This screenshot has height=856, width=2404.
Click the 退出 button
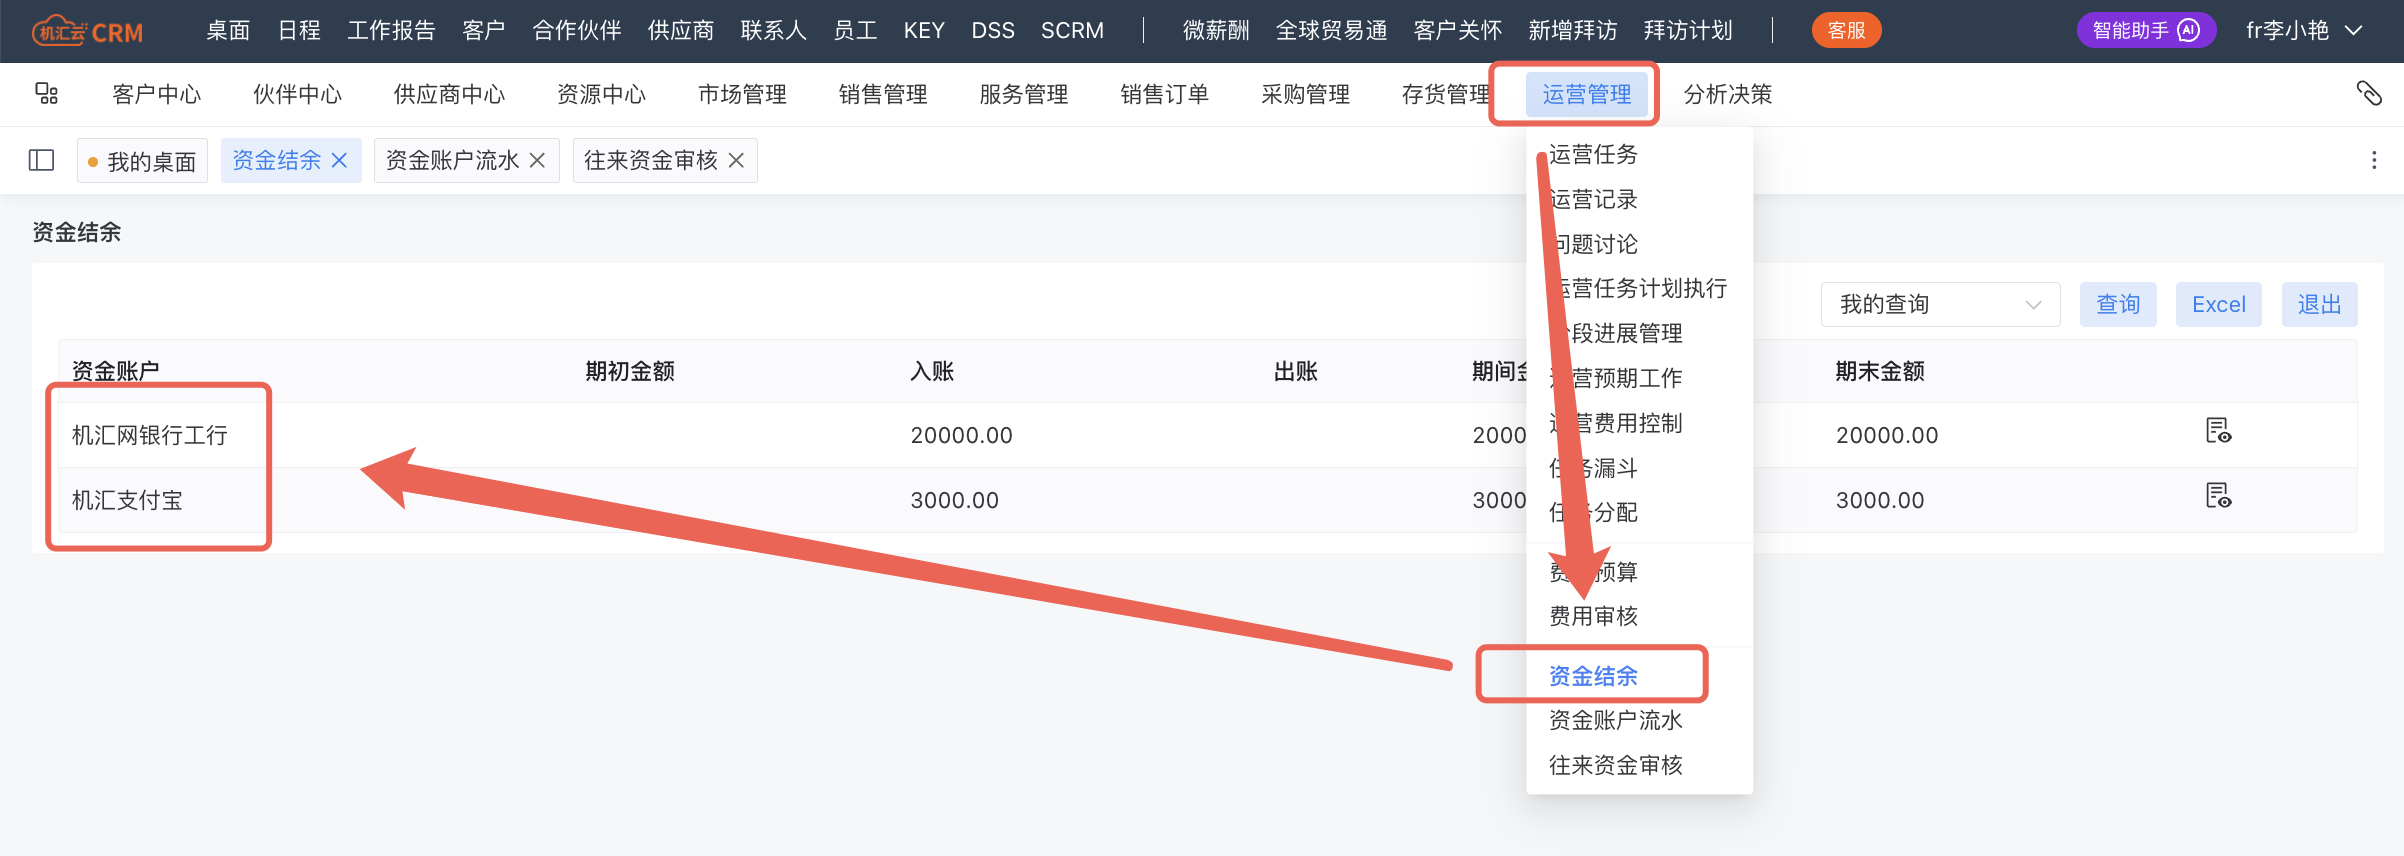click(2319, 304)
